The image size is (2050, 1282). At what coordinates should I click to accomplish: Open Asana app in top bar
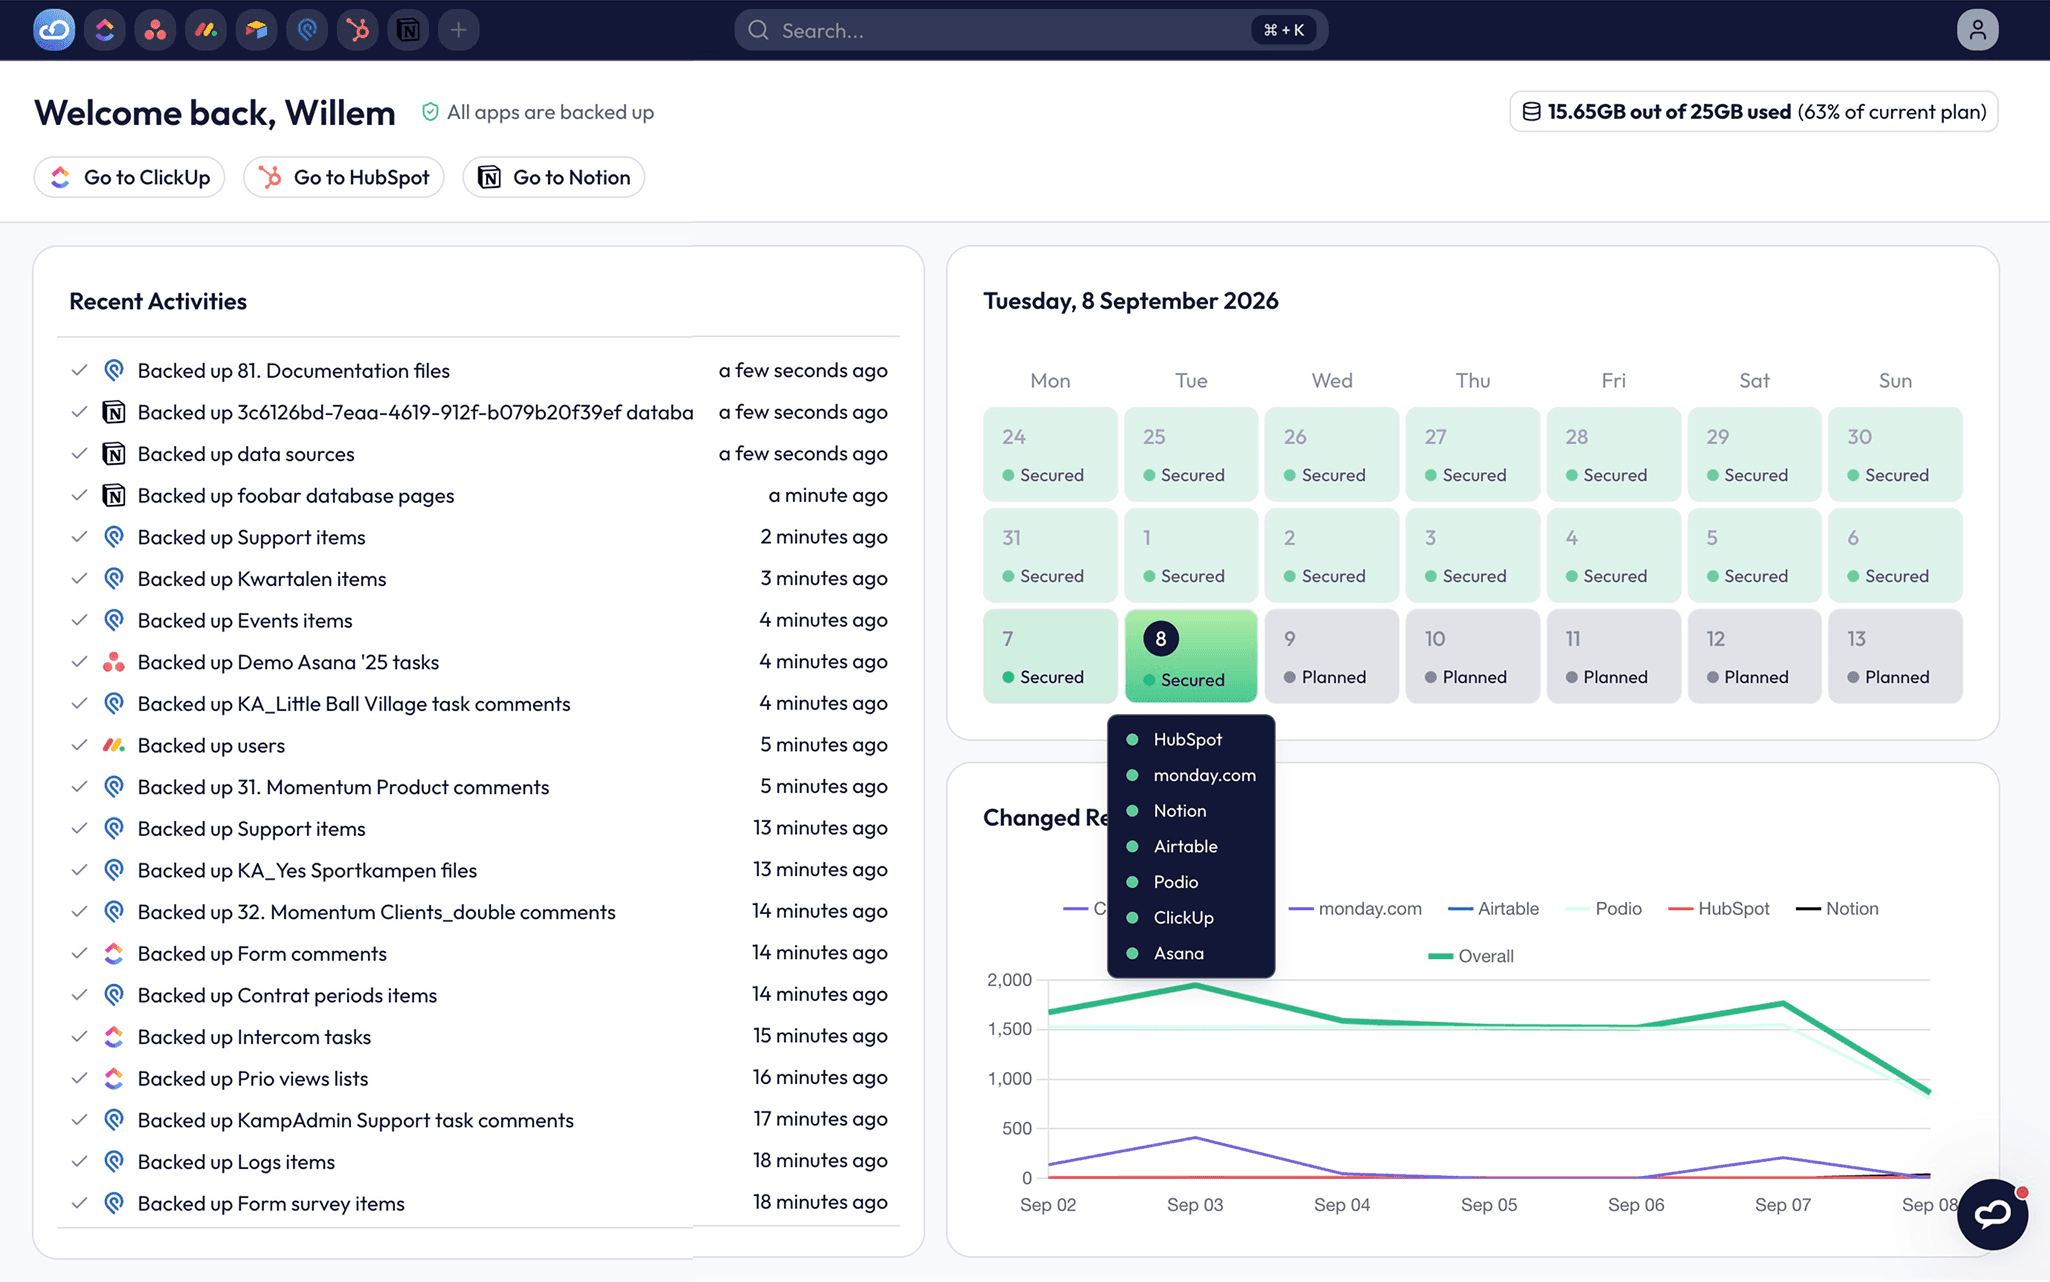pos(155,30)
